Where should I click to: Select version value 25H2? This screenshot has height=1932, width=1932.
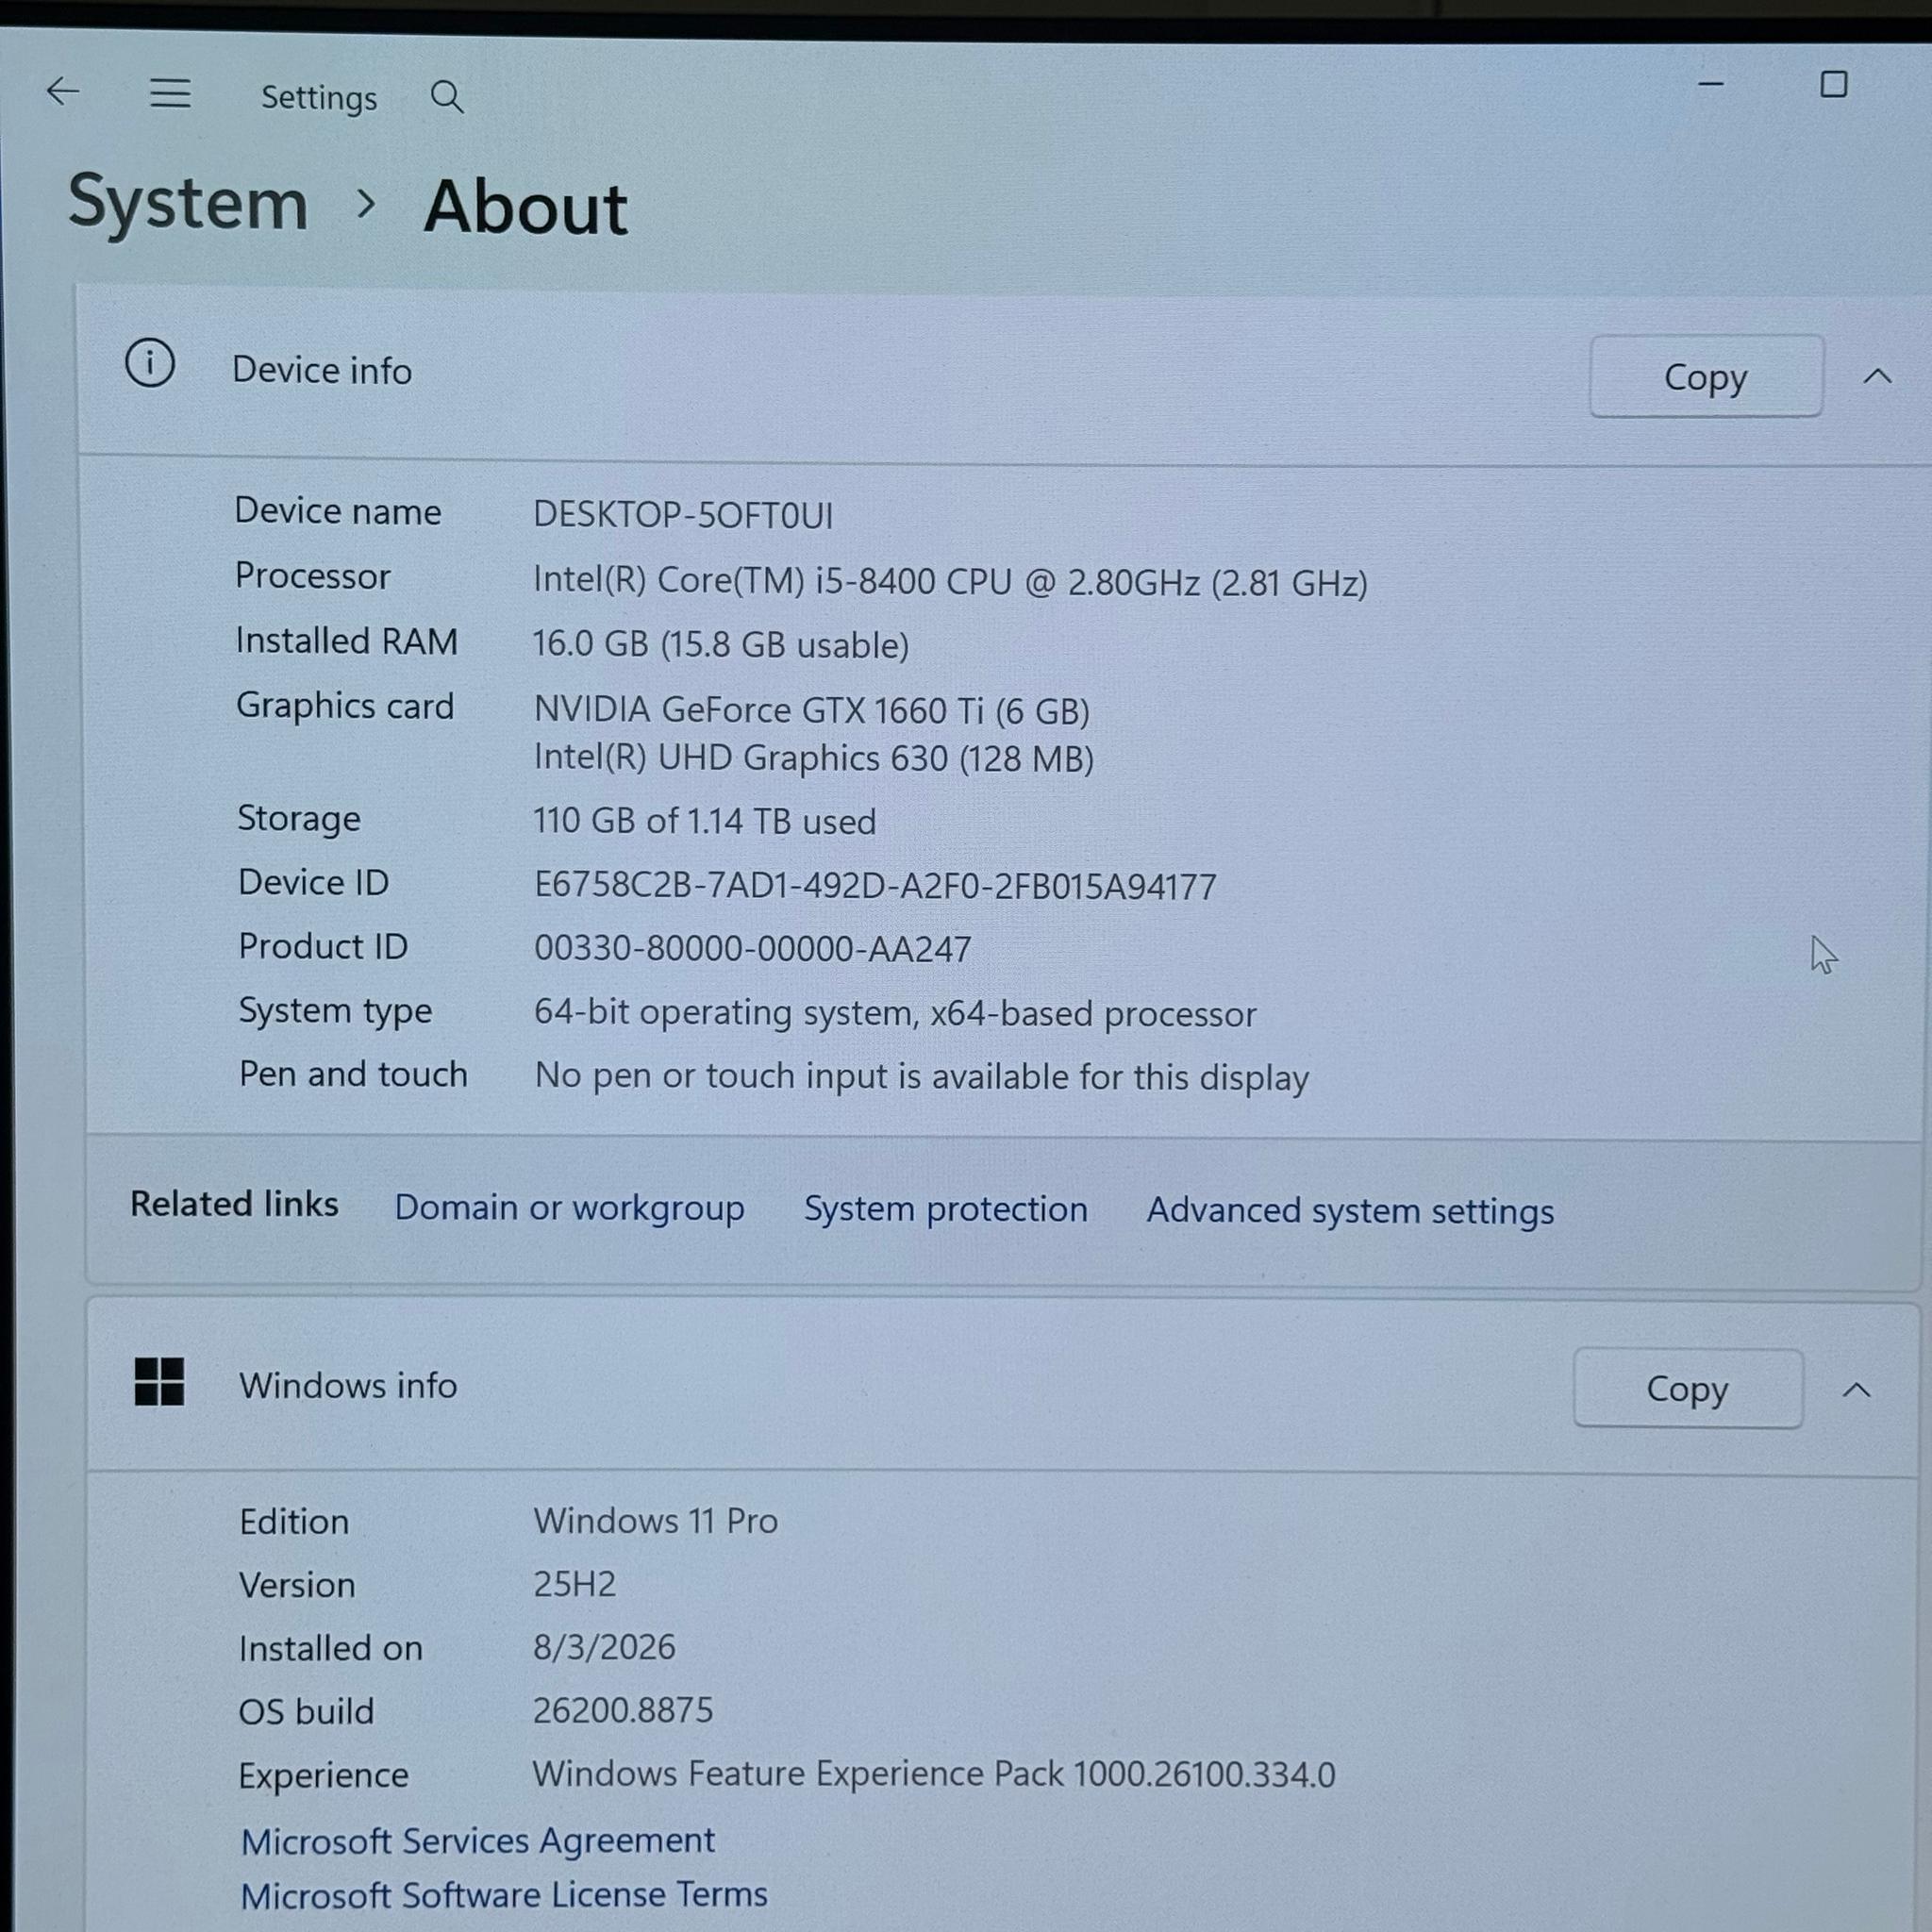[x=575, y=1584]
